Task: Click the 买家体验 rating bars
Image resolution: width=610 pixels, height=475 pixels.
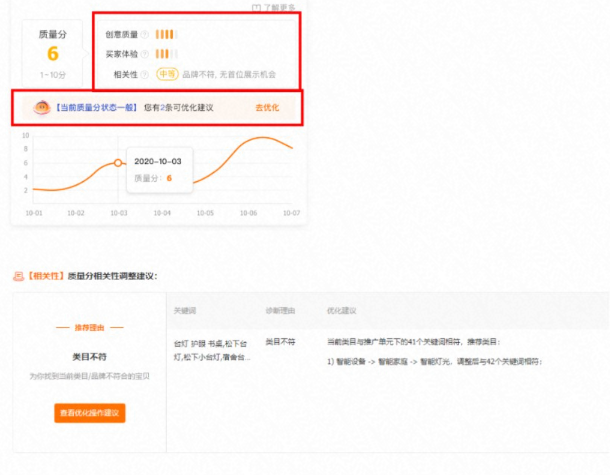Action: [x=167, y=54]
